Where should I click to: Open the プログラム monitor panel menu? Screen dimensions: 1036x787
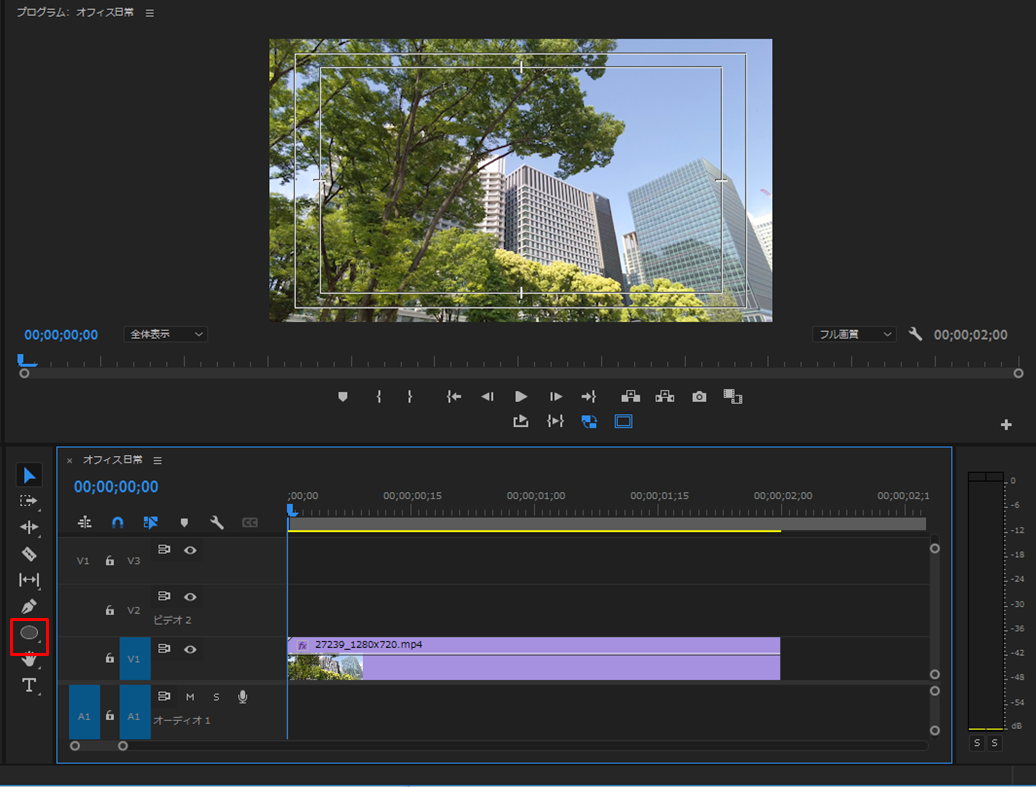[150, 13]
